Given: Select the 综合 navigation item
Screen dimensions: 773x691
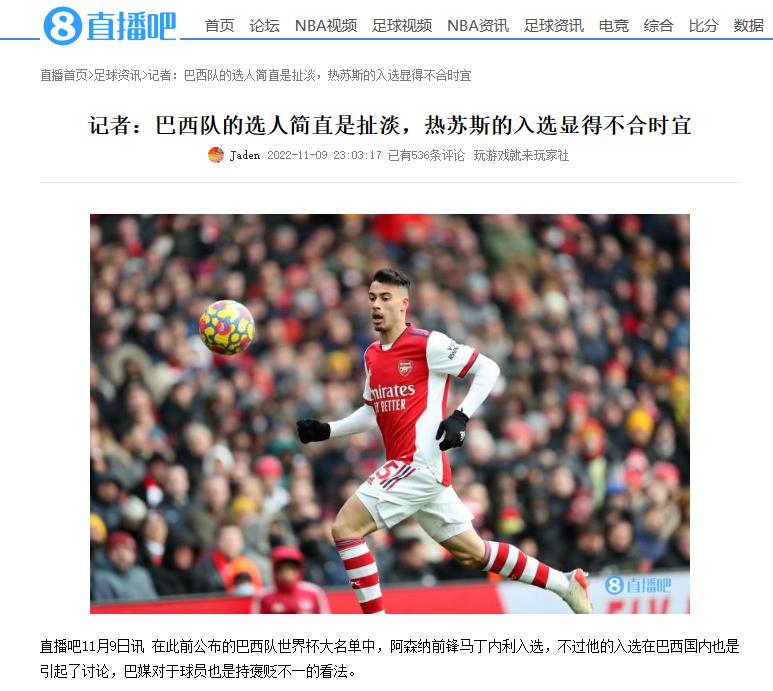Looking at the screenshot, I should click(x=659, y=26).
